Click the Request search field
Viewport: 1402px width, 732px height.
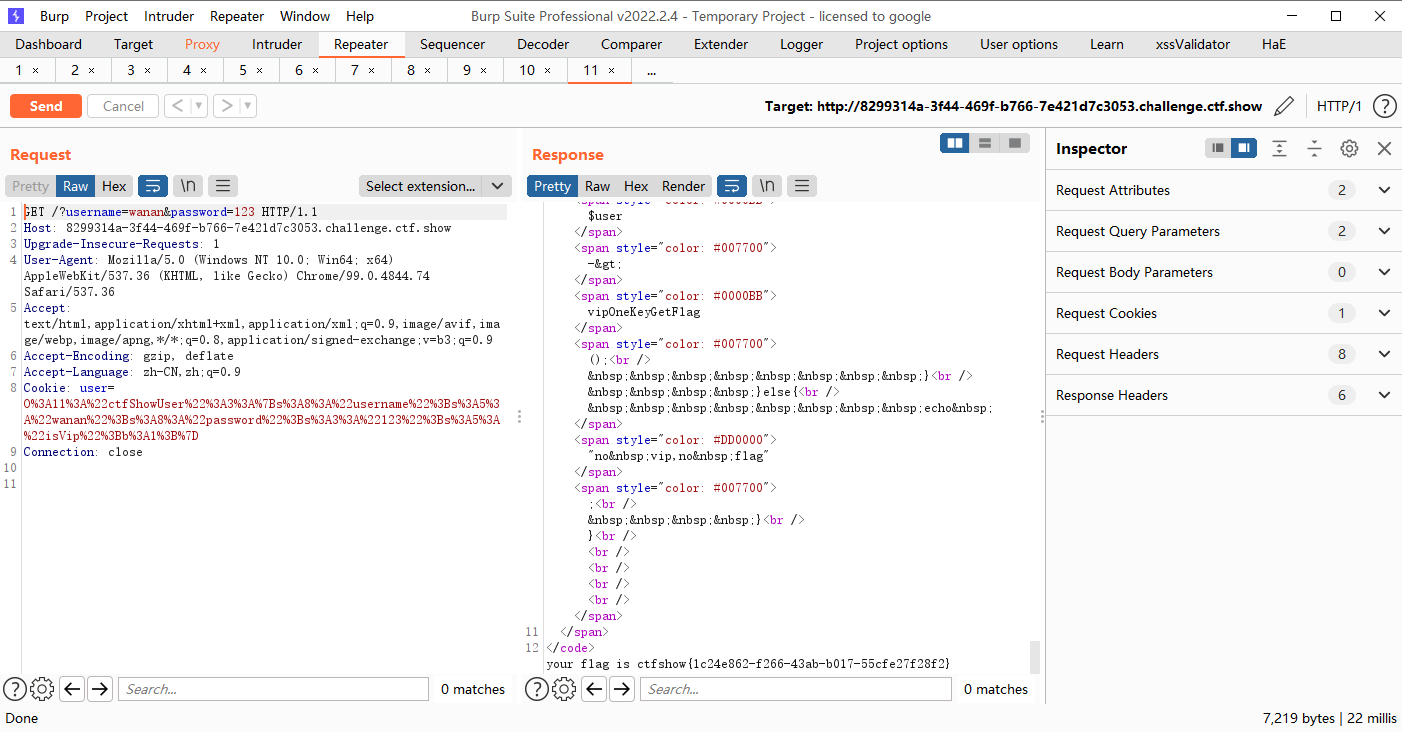tap(273, 688)
